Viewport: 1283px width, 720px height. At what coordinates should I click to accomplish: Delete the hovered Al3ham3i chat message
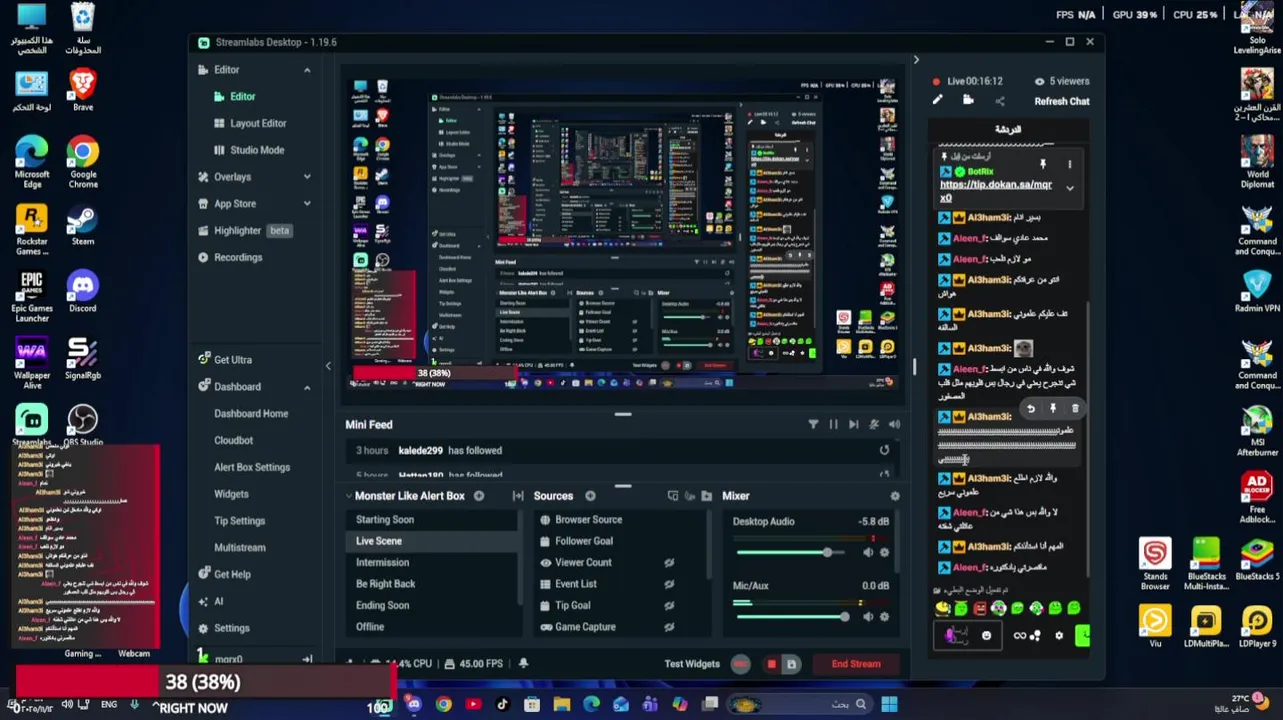pyautogui.click(x=1075, y=408)
